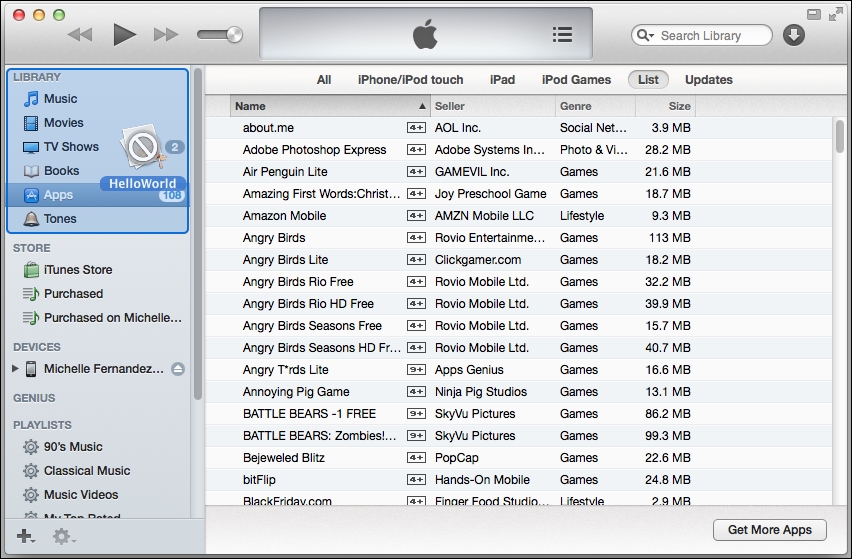The width and height of the screenshot is (852, 559).
Task: Sort by Name column header
Action: (x=330, y=106)
